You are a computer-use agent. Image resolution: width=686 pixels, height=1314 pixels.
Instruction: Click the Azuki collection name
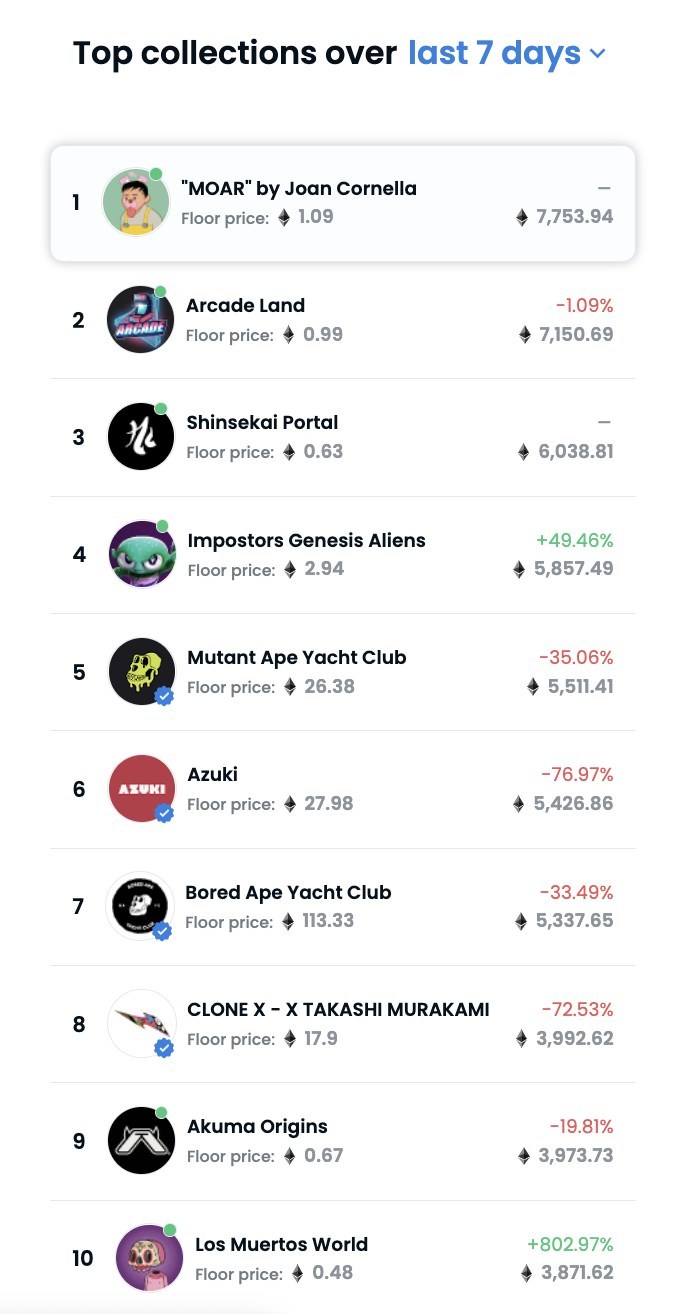[212, 775]
